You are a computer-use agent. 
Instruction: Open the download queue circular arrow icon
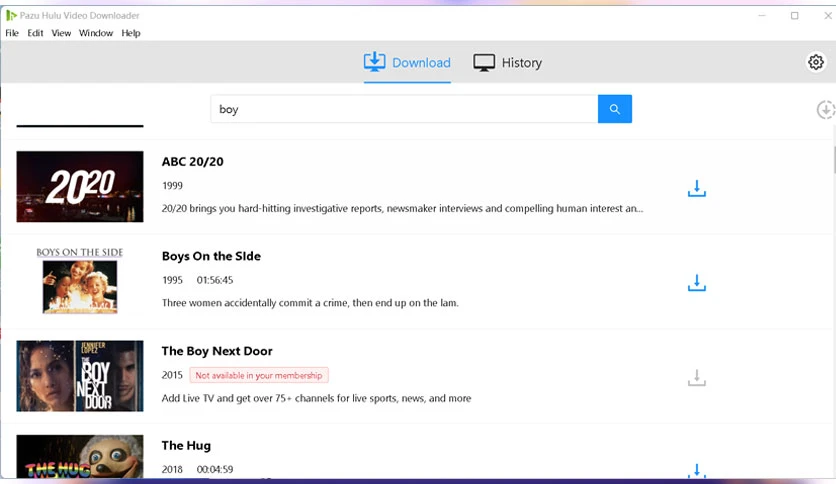point(825,110)
